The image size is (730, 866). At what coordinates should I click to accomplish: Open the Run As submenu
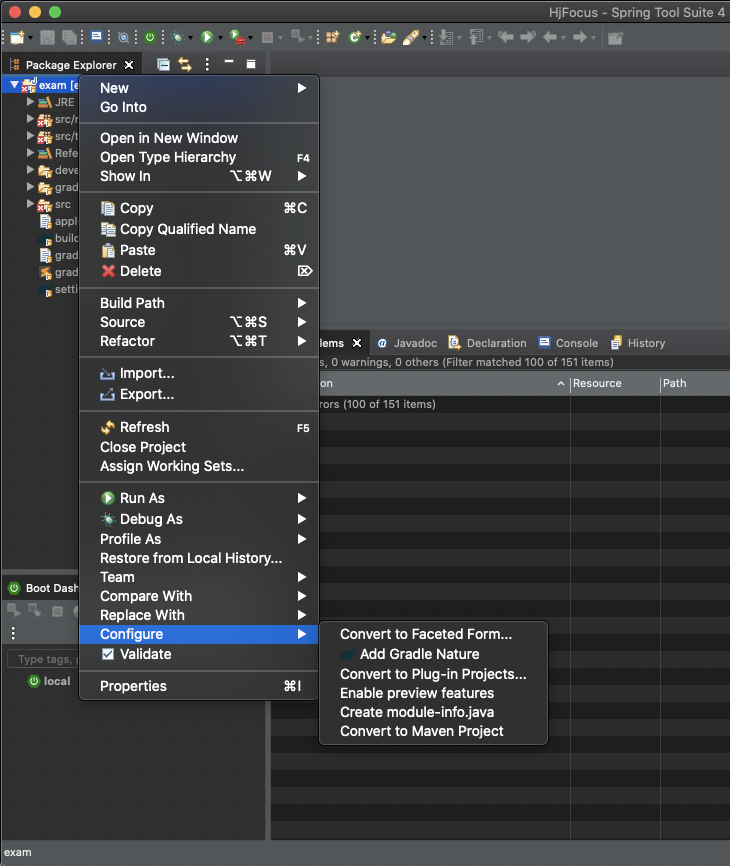(x=199, y=498)
